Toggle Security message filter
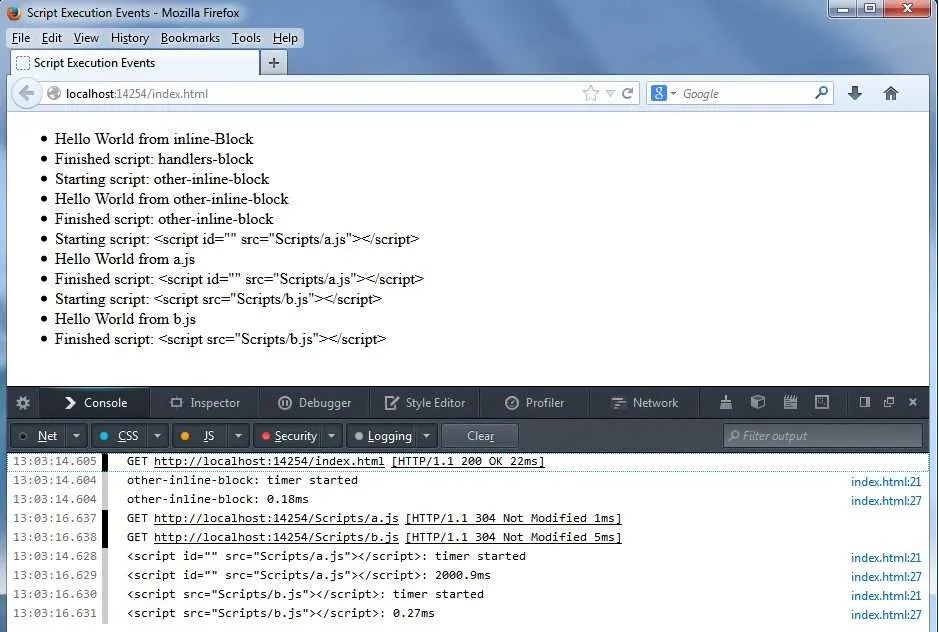Viewport: 939px width, 632px height. coord(288,436)
